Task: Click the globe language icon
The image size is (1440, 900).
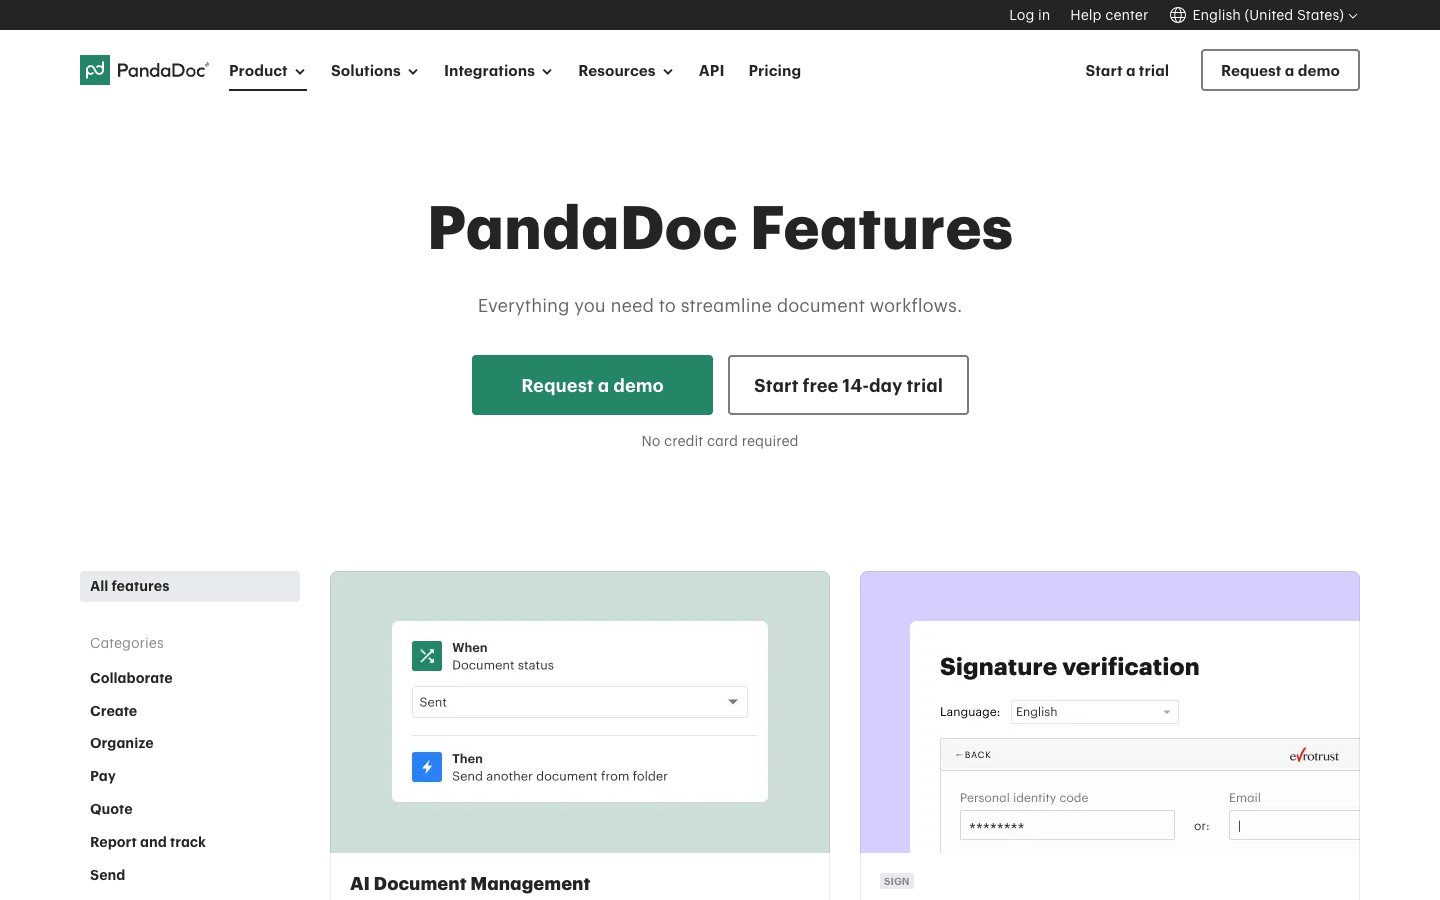Action: coord(1177,15)
